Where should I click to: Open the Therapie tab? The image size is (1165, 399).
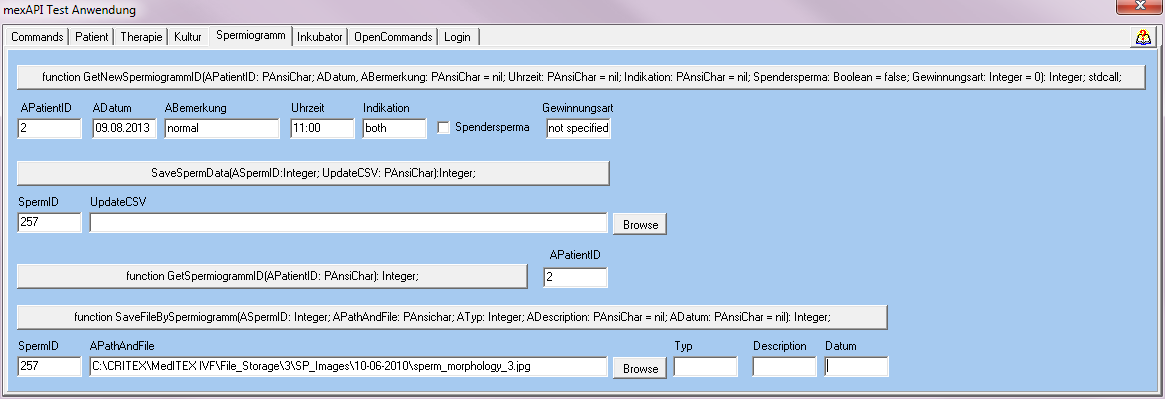141,36
